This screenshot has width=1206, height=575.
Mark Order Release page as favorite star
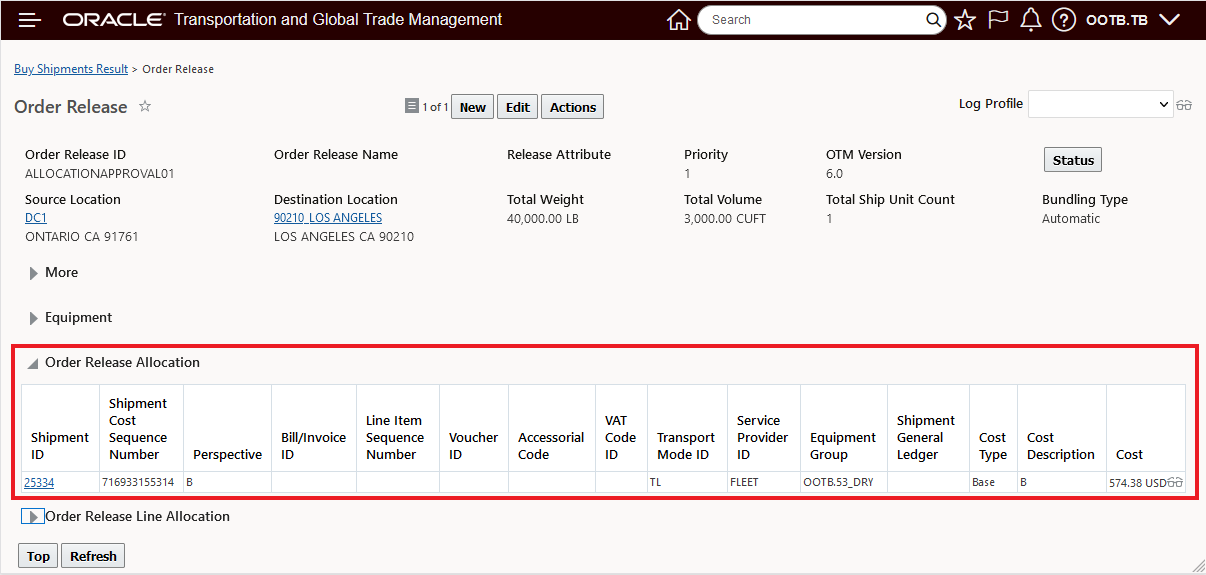(x=145, y=106)
